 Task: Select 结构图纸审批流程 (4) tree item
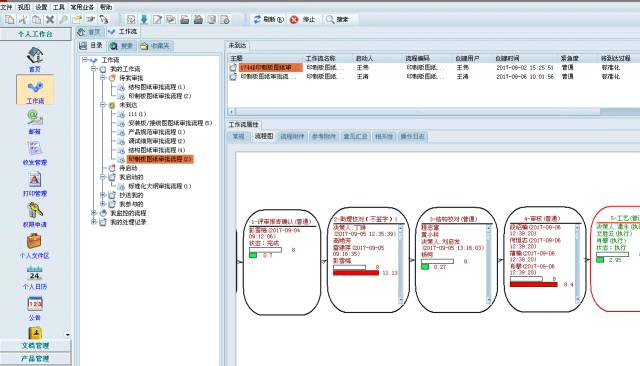pyautogui.click(x=156, y=150)
